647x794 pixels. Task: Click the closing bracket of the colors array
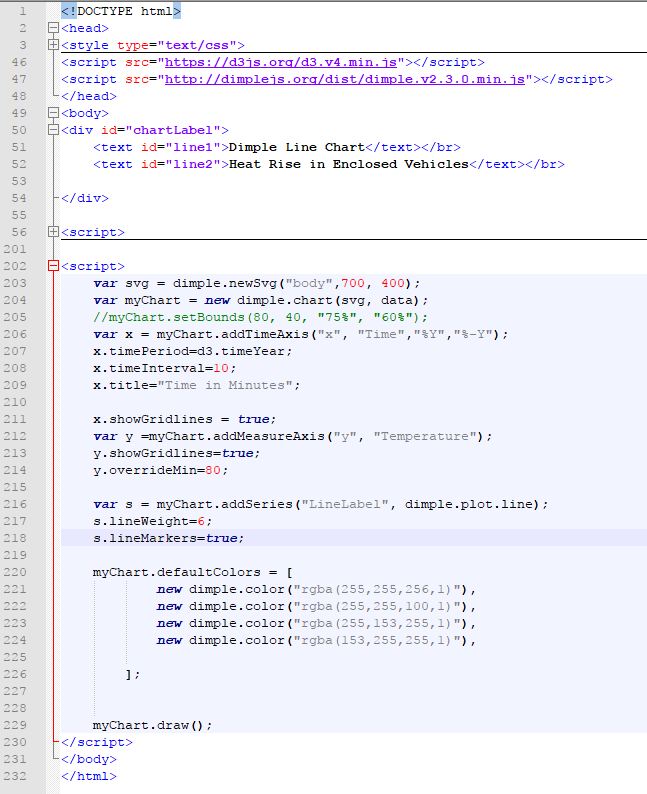[133, 674]
